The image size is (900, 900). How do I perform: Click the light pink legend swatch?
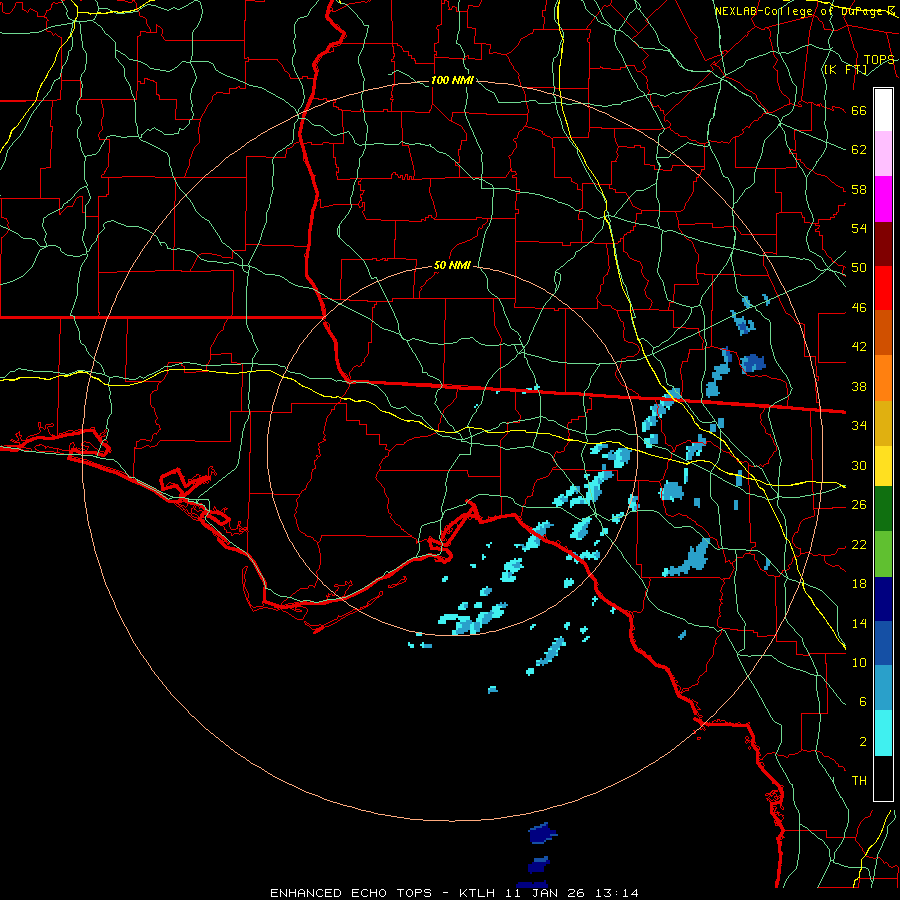(883, 154)
